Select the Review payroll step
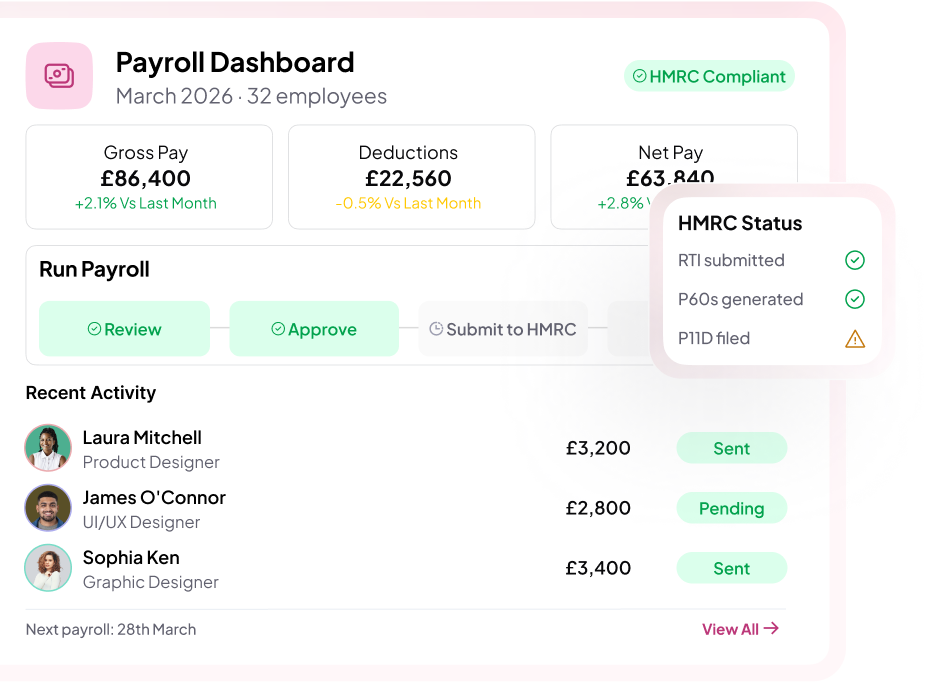This screenshot has width=942, height=683. [124, 329]
